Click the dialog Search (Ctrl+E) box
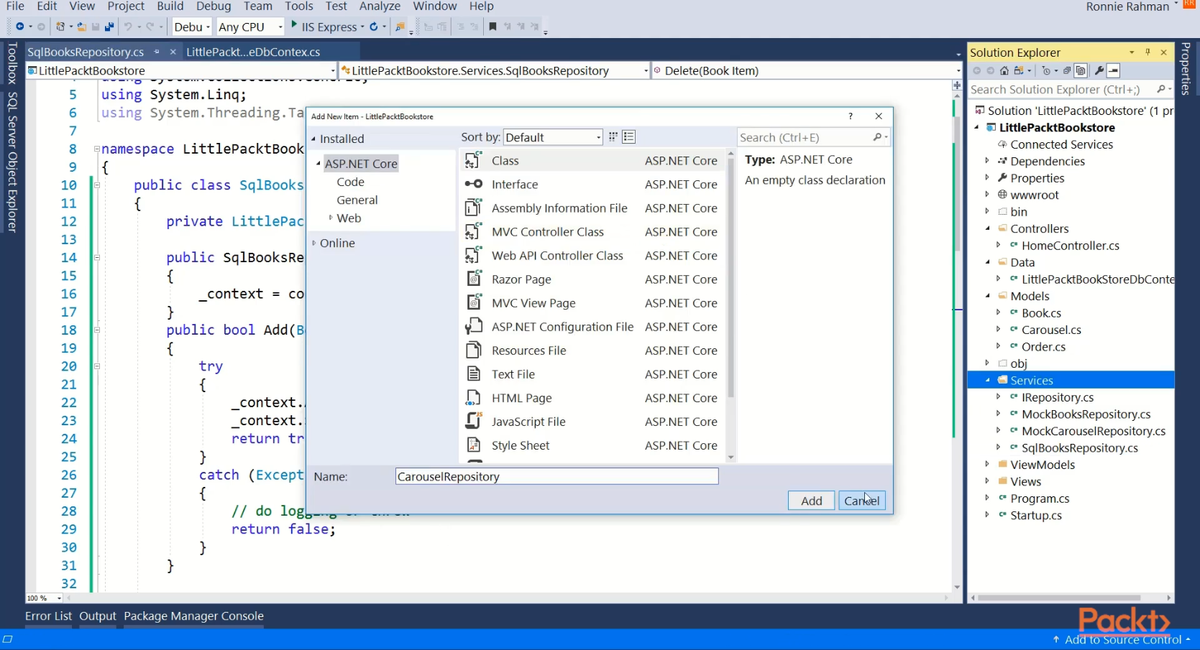1200x650 pixels. 813,137
